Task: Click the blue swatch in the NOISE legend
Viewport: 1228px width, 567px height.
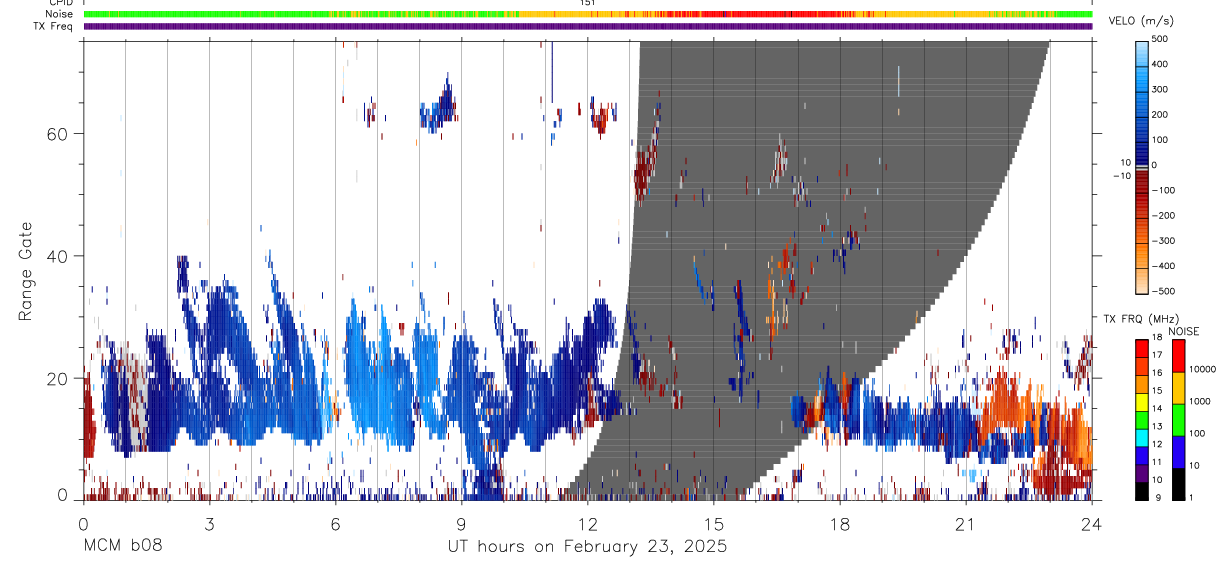Action: click(x=1178, y=451)
